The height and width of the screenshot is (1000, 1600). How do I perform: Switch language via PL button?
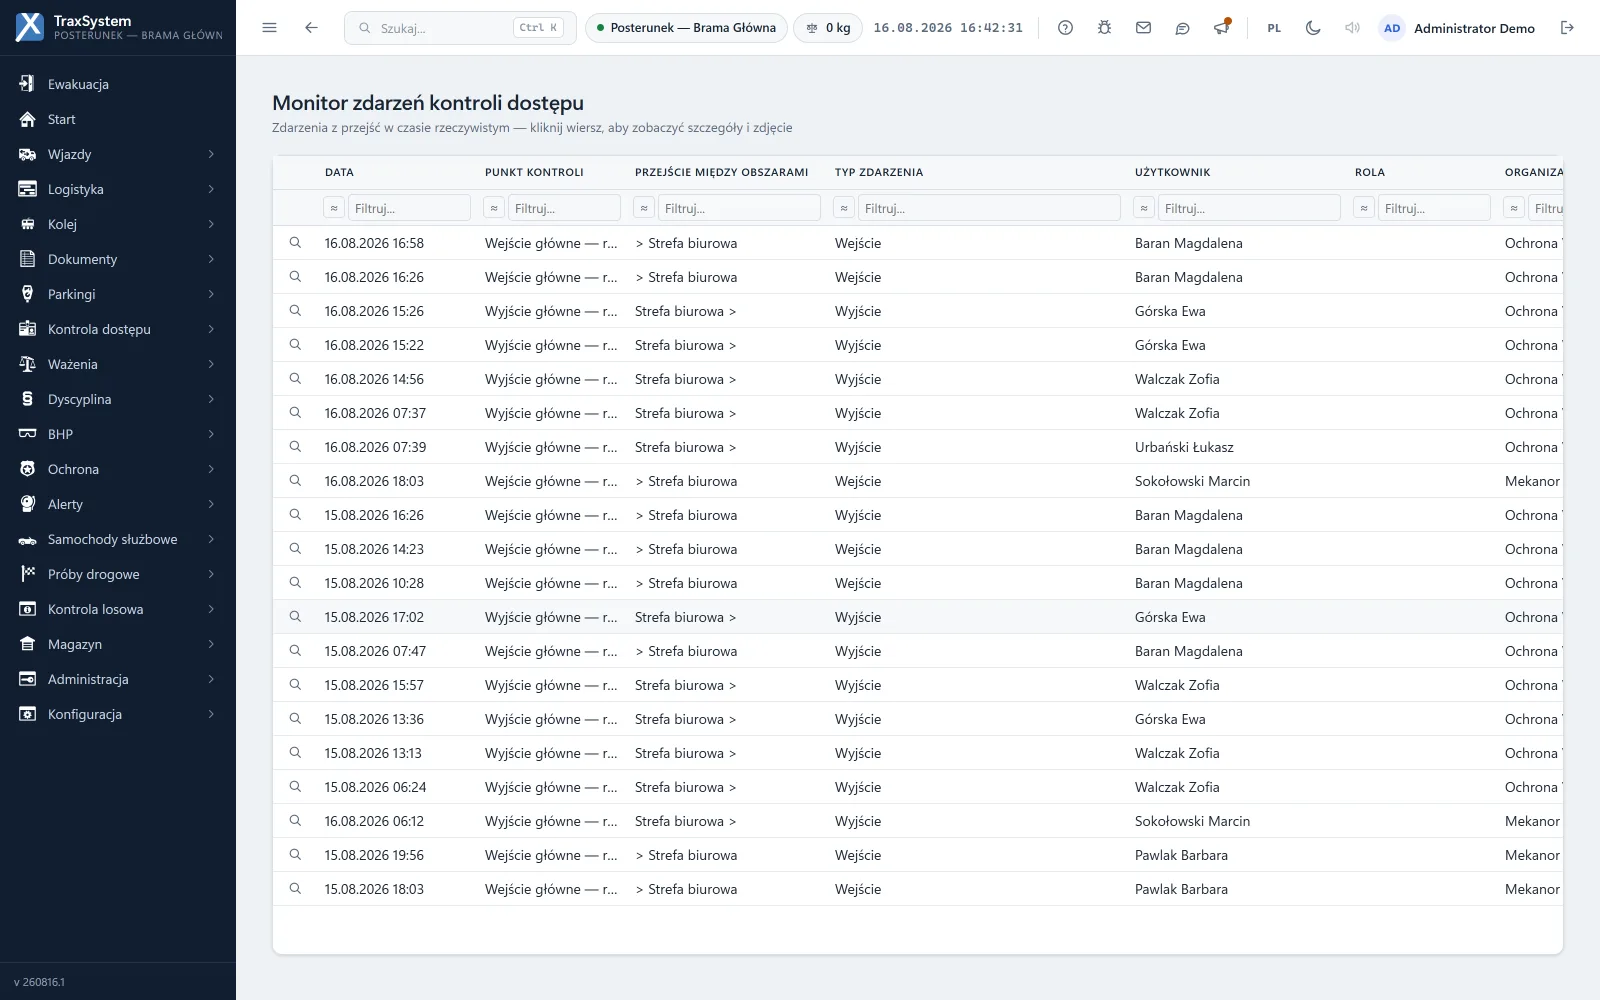point(1274,28)
